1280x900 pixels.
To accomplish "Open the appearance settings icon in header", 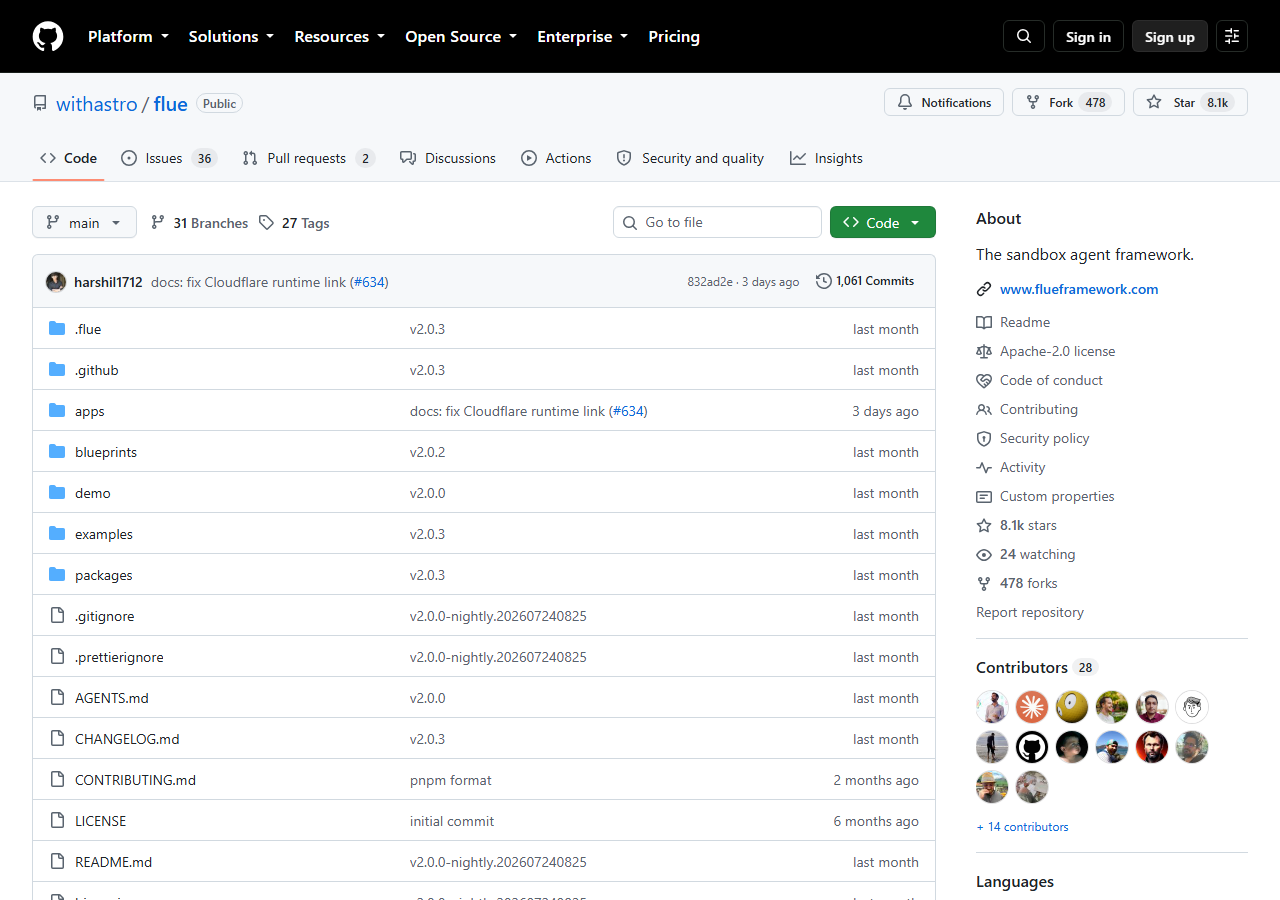I will (1232, 37).
